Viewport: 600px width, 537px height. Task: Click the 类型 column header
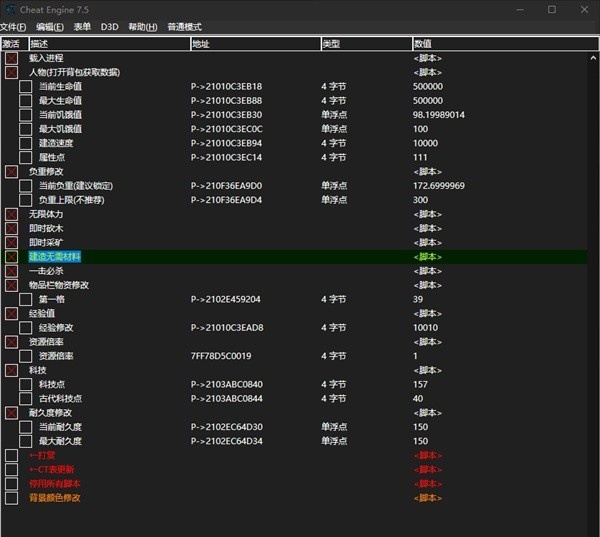pos(367,44)
